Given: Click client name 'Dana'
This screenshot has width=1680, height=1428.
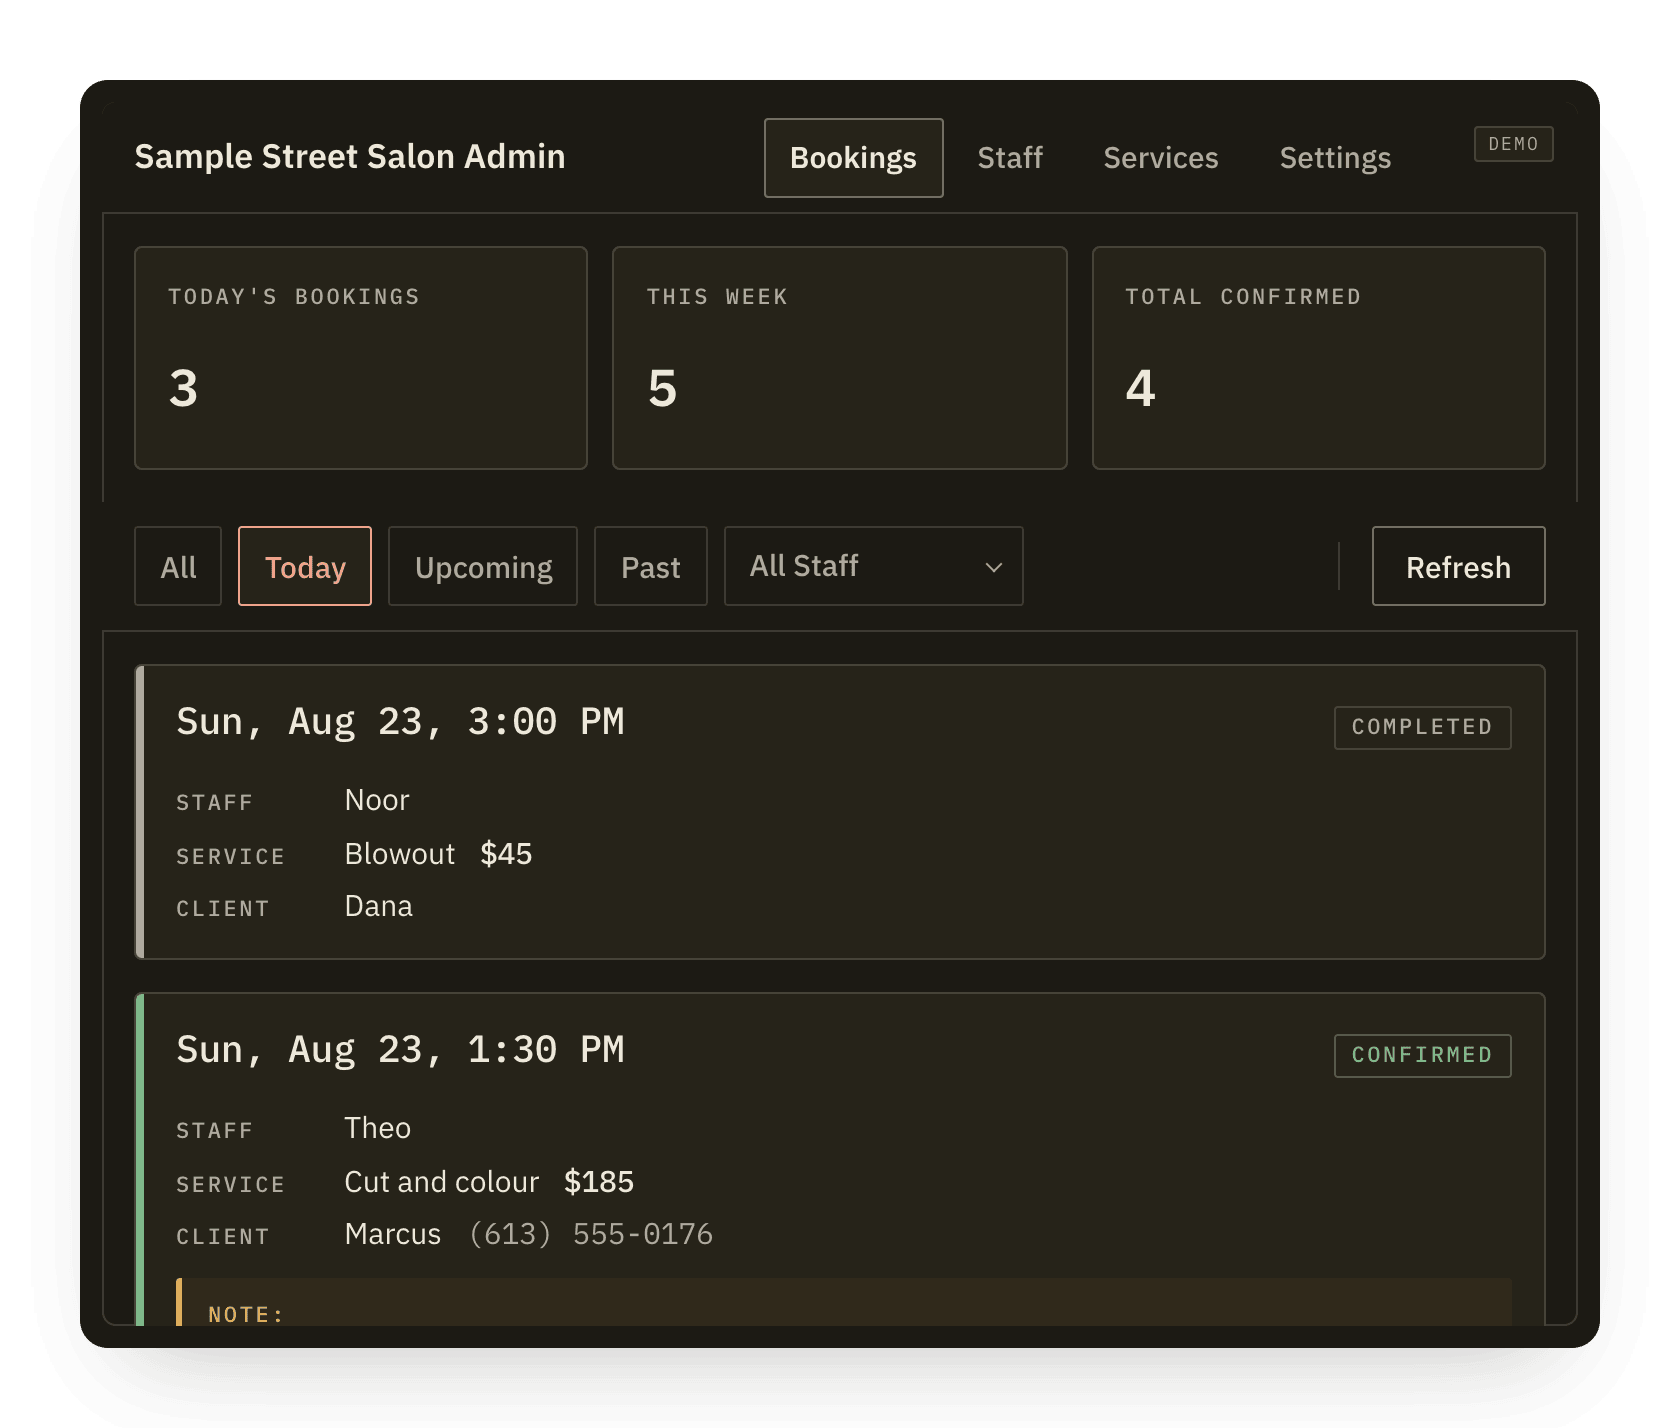Looking at the screenshot, I should click(379, 906).
